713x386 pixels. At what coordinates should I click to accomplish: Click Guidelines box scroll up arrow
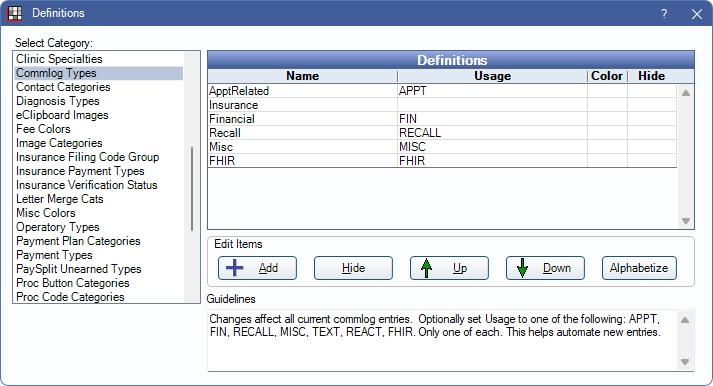pyautogui.click(x=685, y=320)
